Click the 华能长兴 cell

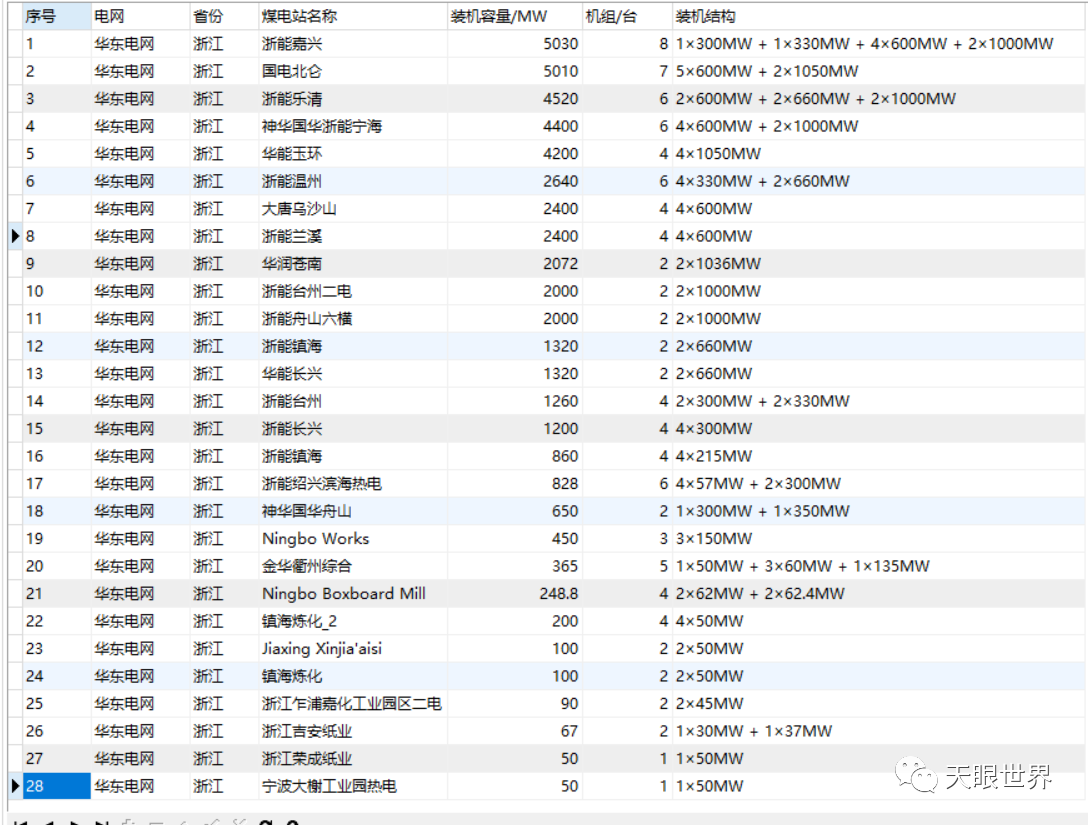coord(352,374)
